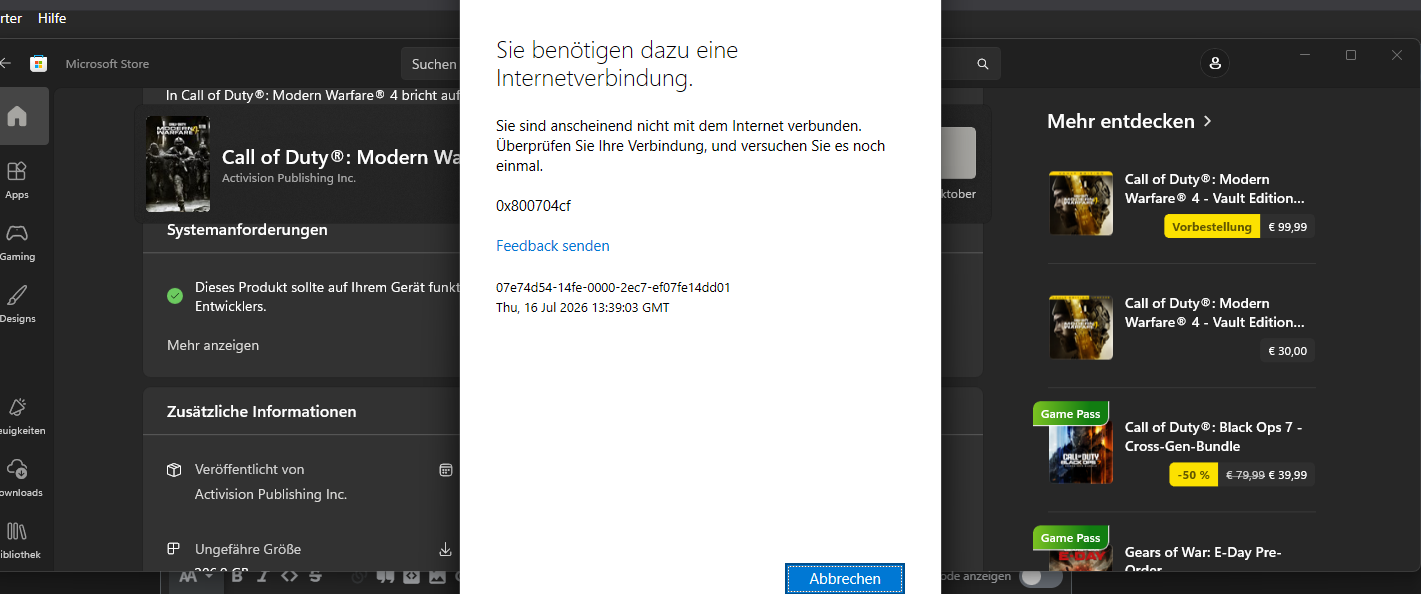Click the Systemanforderungen heading
The height and width of the screenshot is (594, 1421).
247,230
